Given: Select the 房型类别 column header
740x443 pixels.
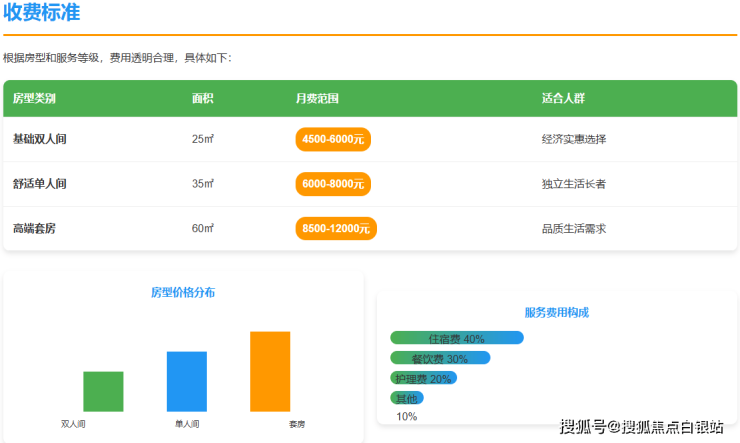Looking at the screenshot, I should click(x=34, y=99).
